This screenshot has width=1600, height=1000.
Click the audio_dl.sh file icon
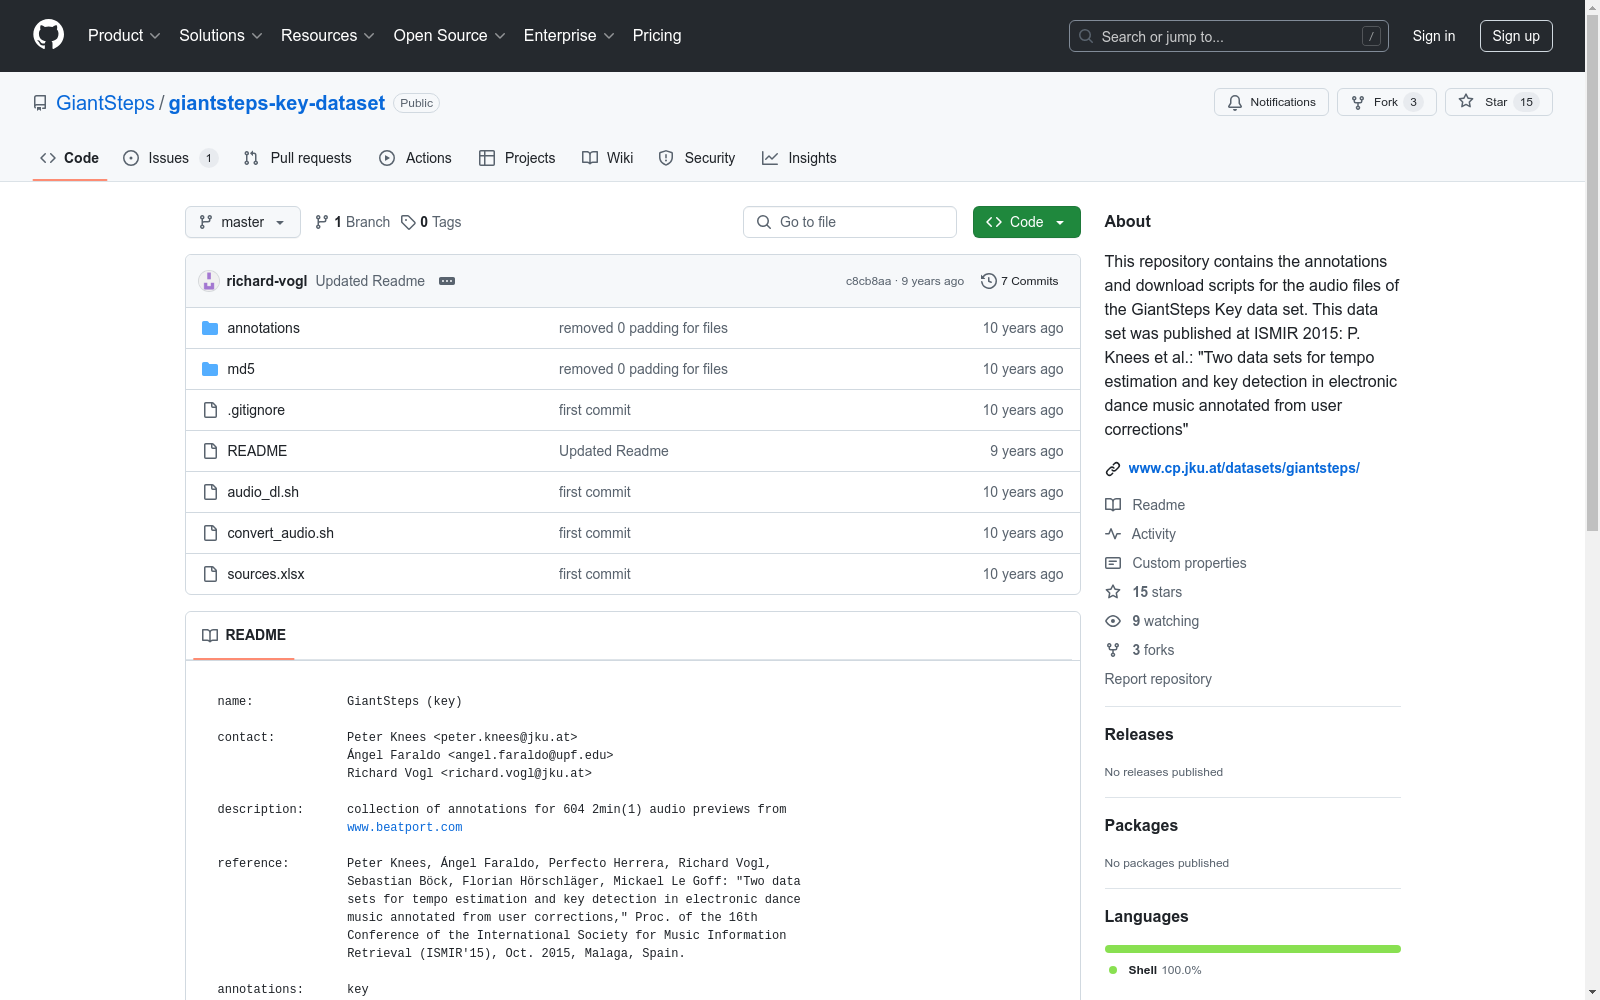pos(210,492)
